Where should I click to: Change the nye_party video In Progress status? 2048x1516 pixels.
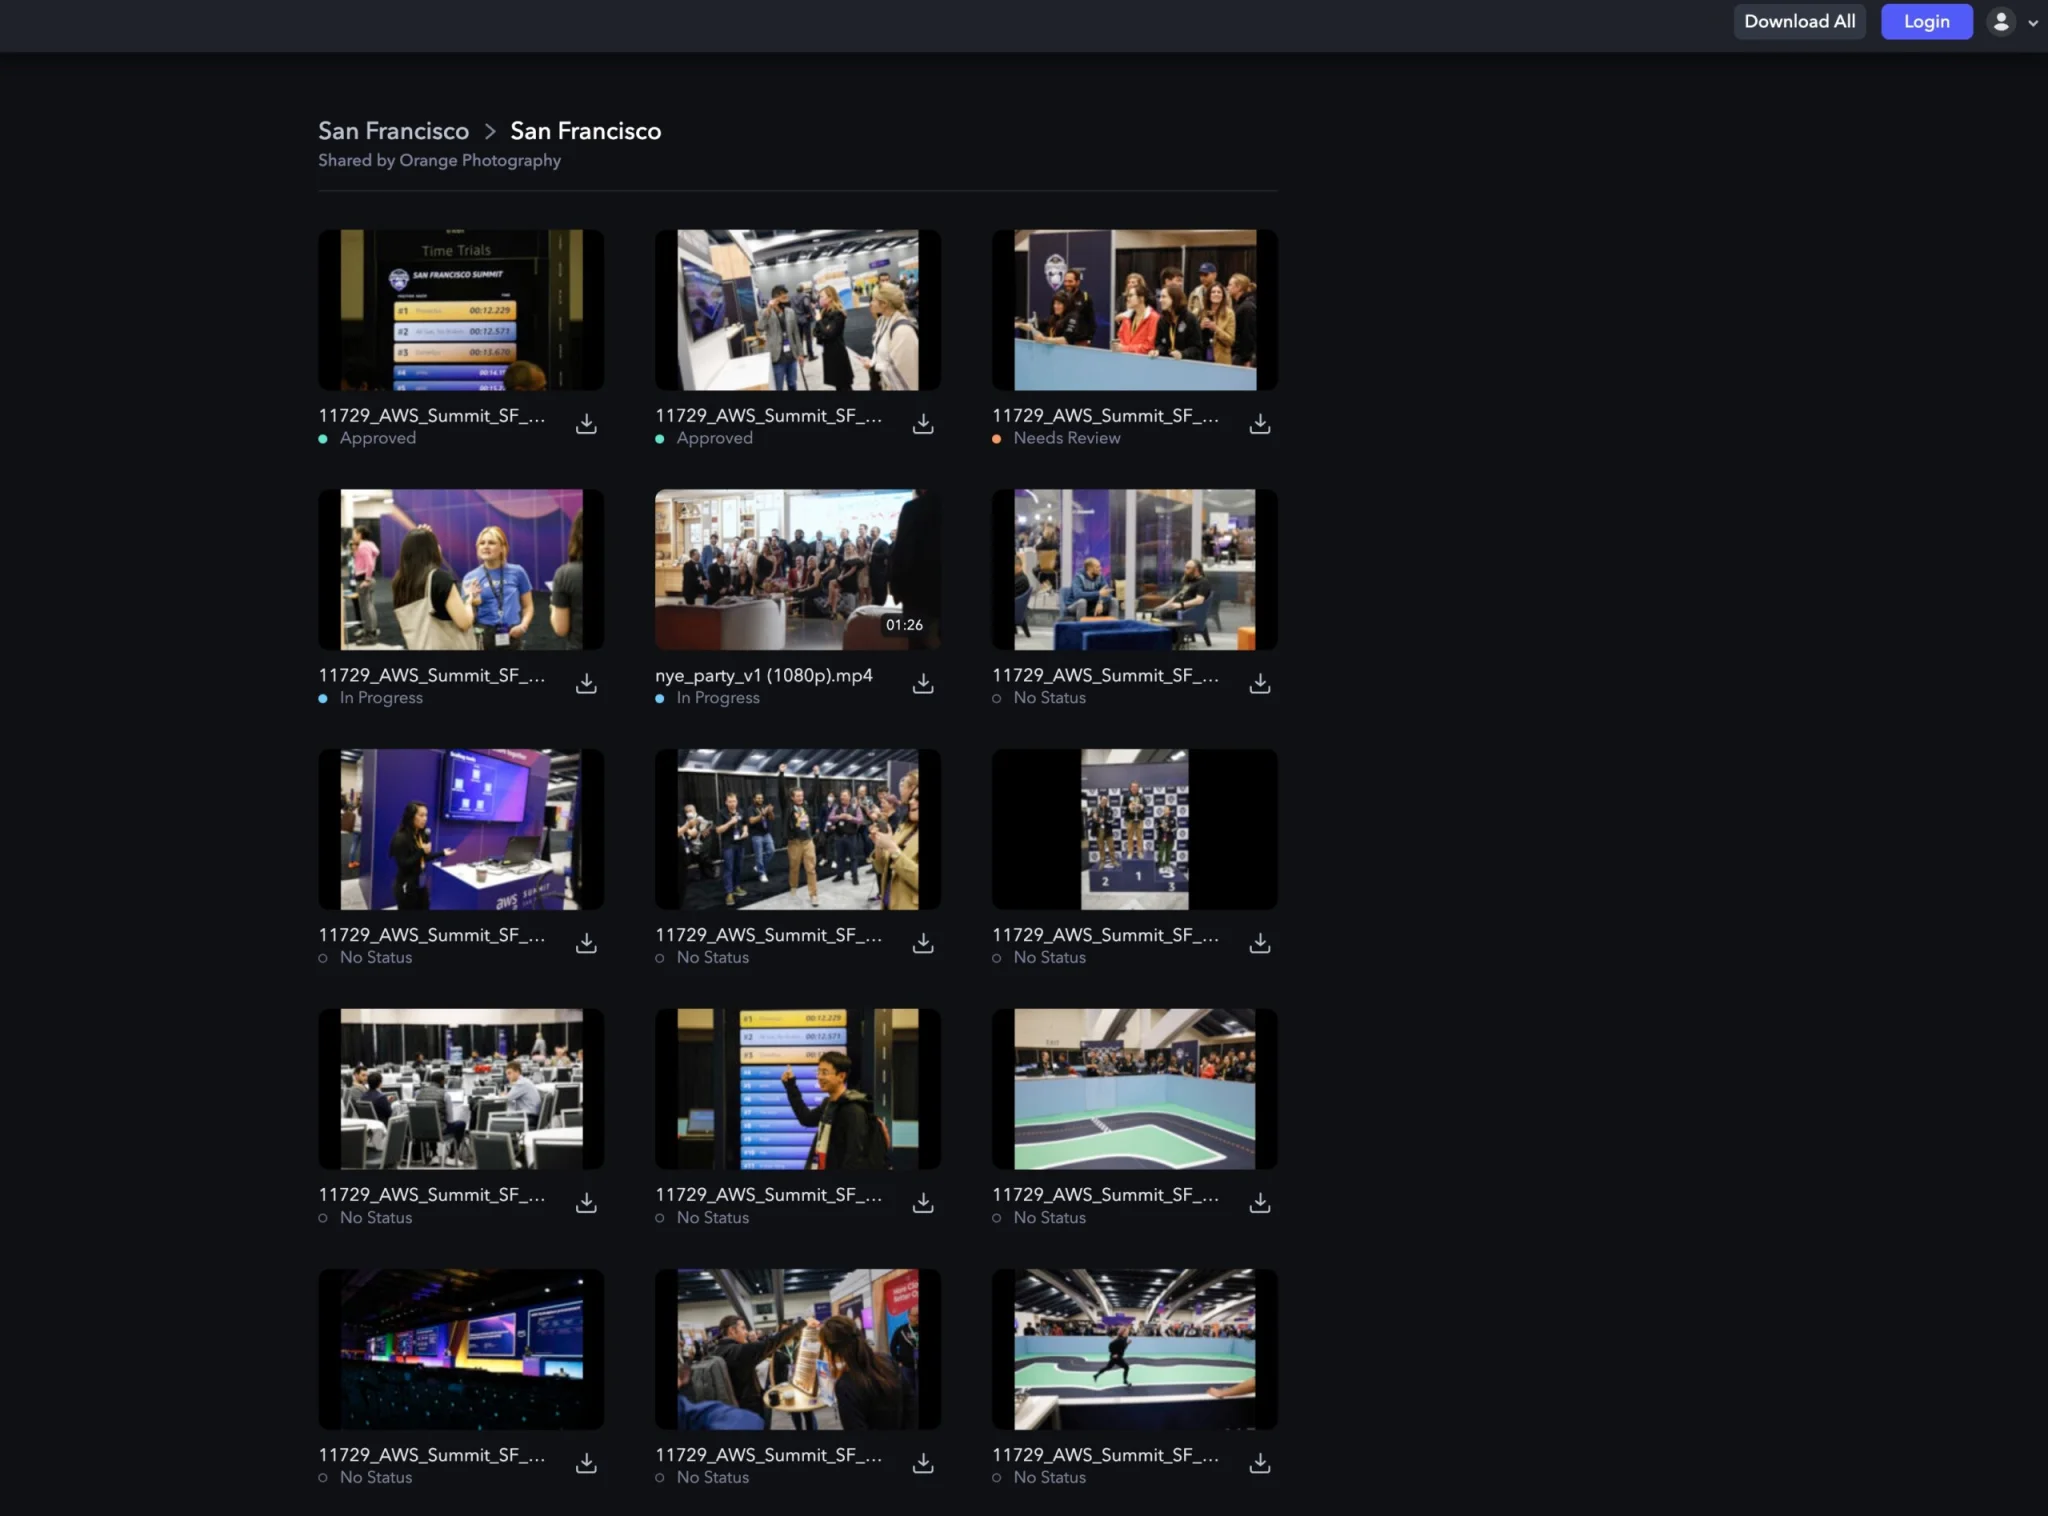(x=717, y=698)
